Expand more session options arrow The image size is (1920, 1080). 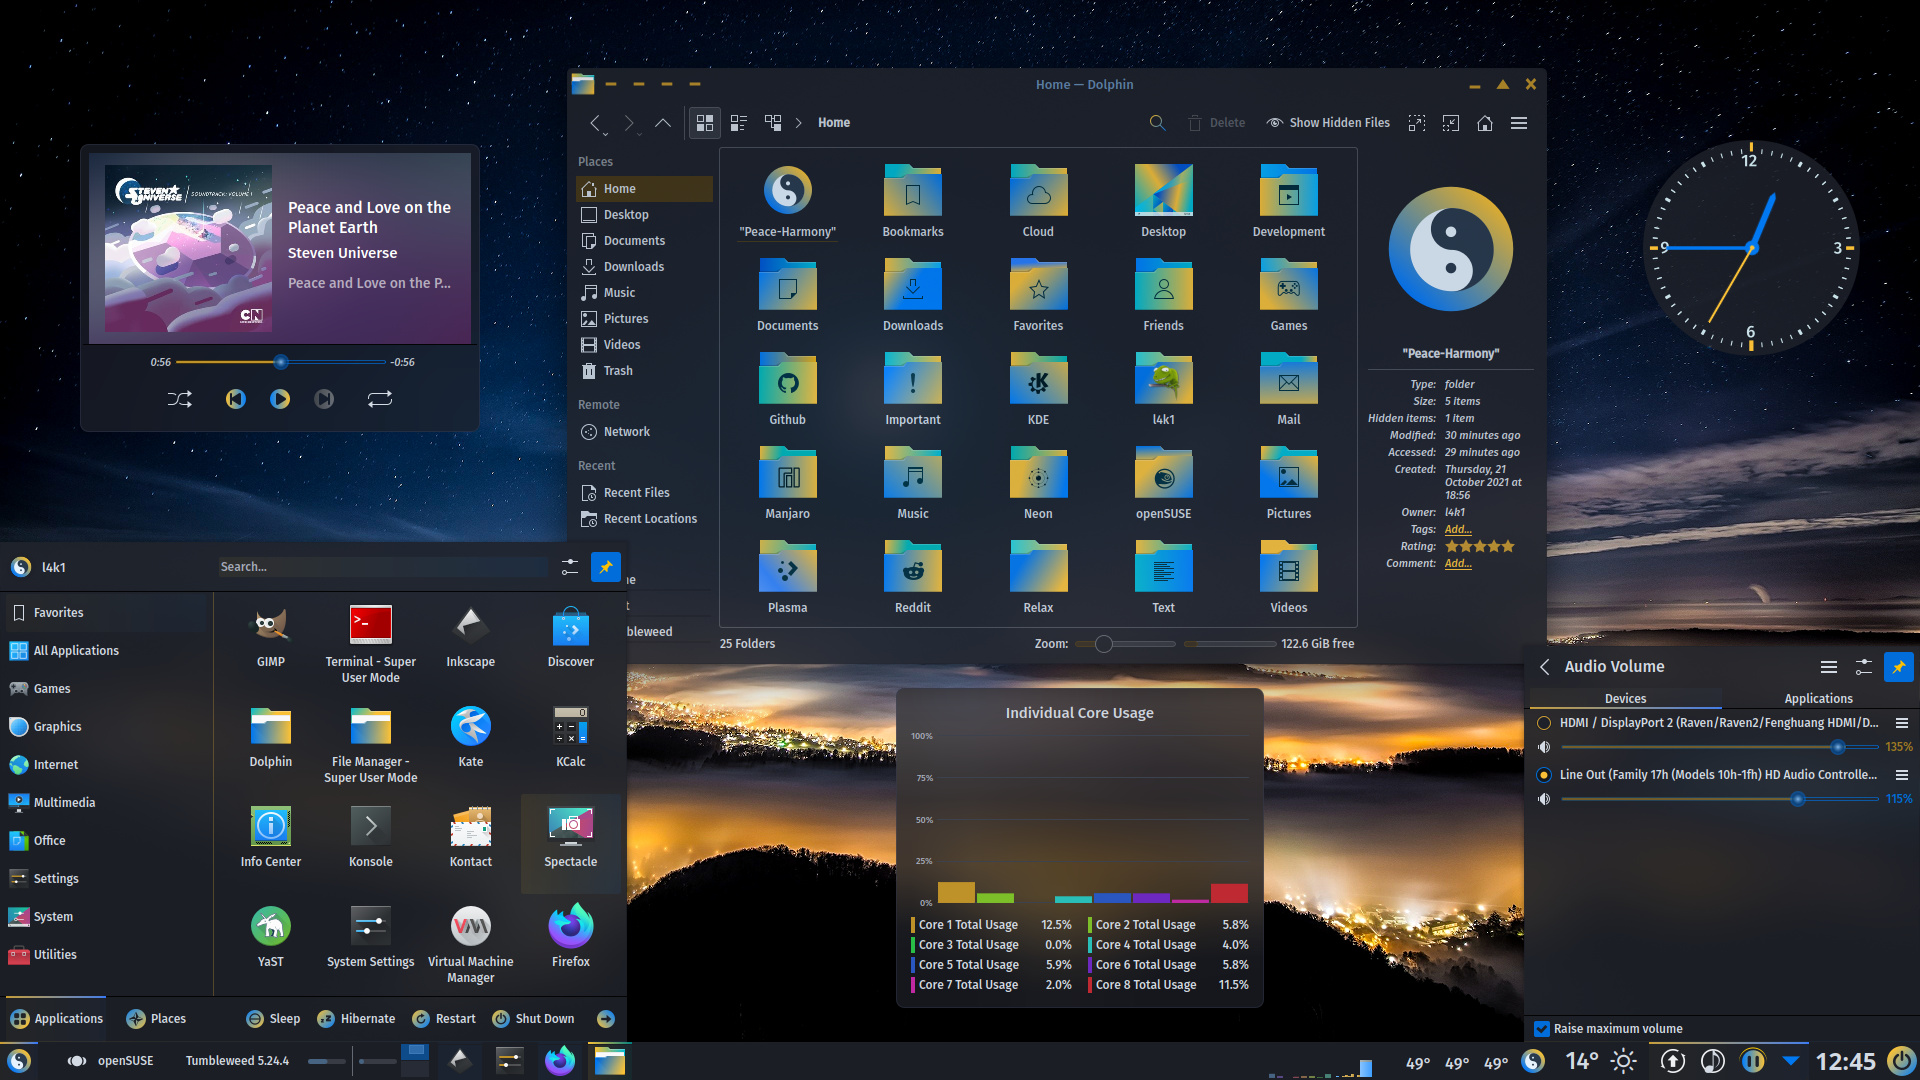click(x=606, y=1019)
